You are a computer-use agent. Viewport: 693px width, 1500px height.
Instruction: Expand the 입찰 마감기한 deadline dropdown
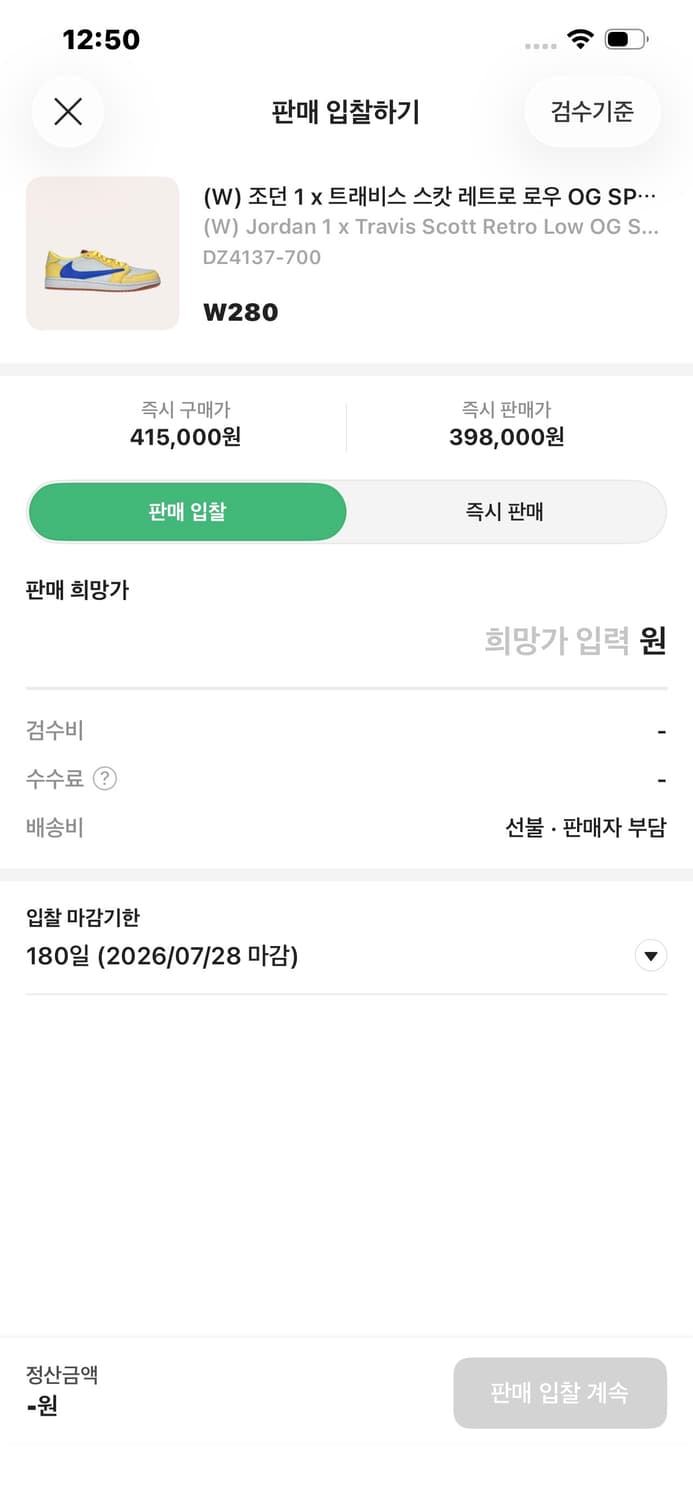pos(651,955)
